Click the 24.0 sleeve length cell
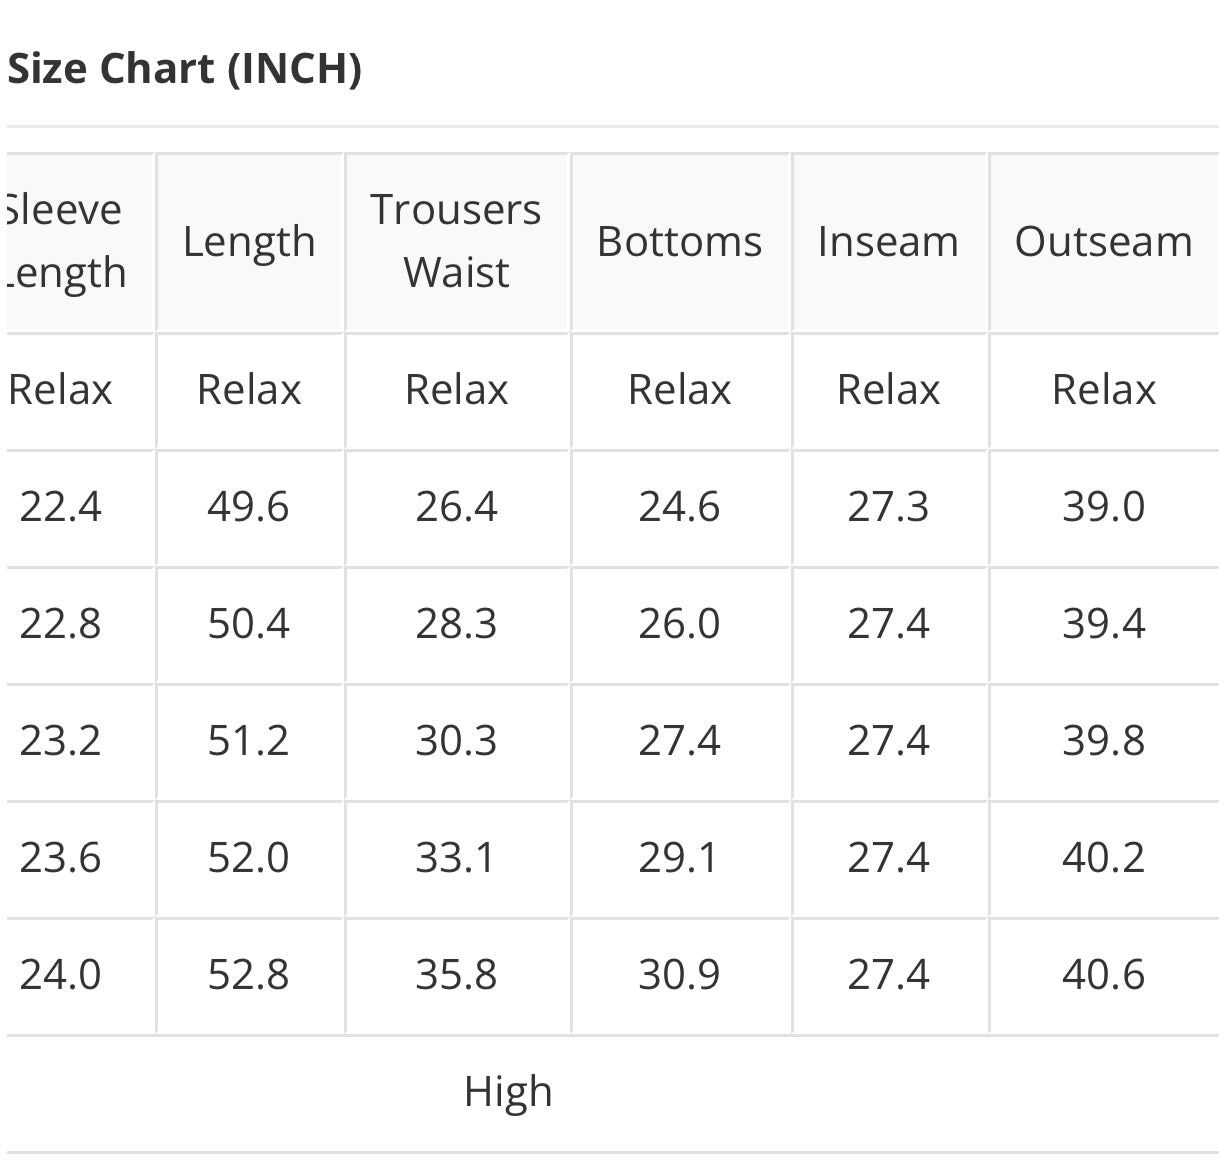Image resolution: width=1219 pixels, height=1162 pixels. [x=61, y=975]
